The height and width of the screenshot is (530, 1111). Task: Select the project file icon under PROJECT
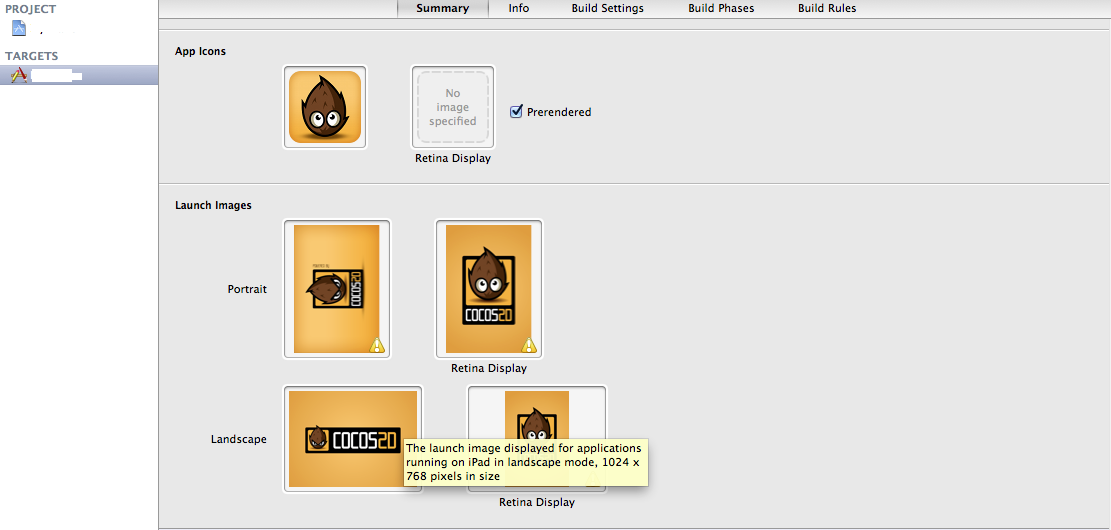click(19, 28)
